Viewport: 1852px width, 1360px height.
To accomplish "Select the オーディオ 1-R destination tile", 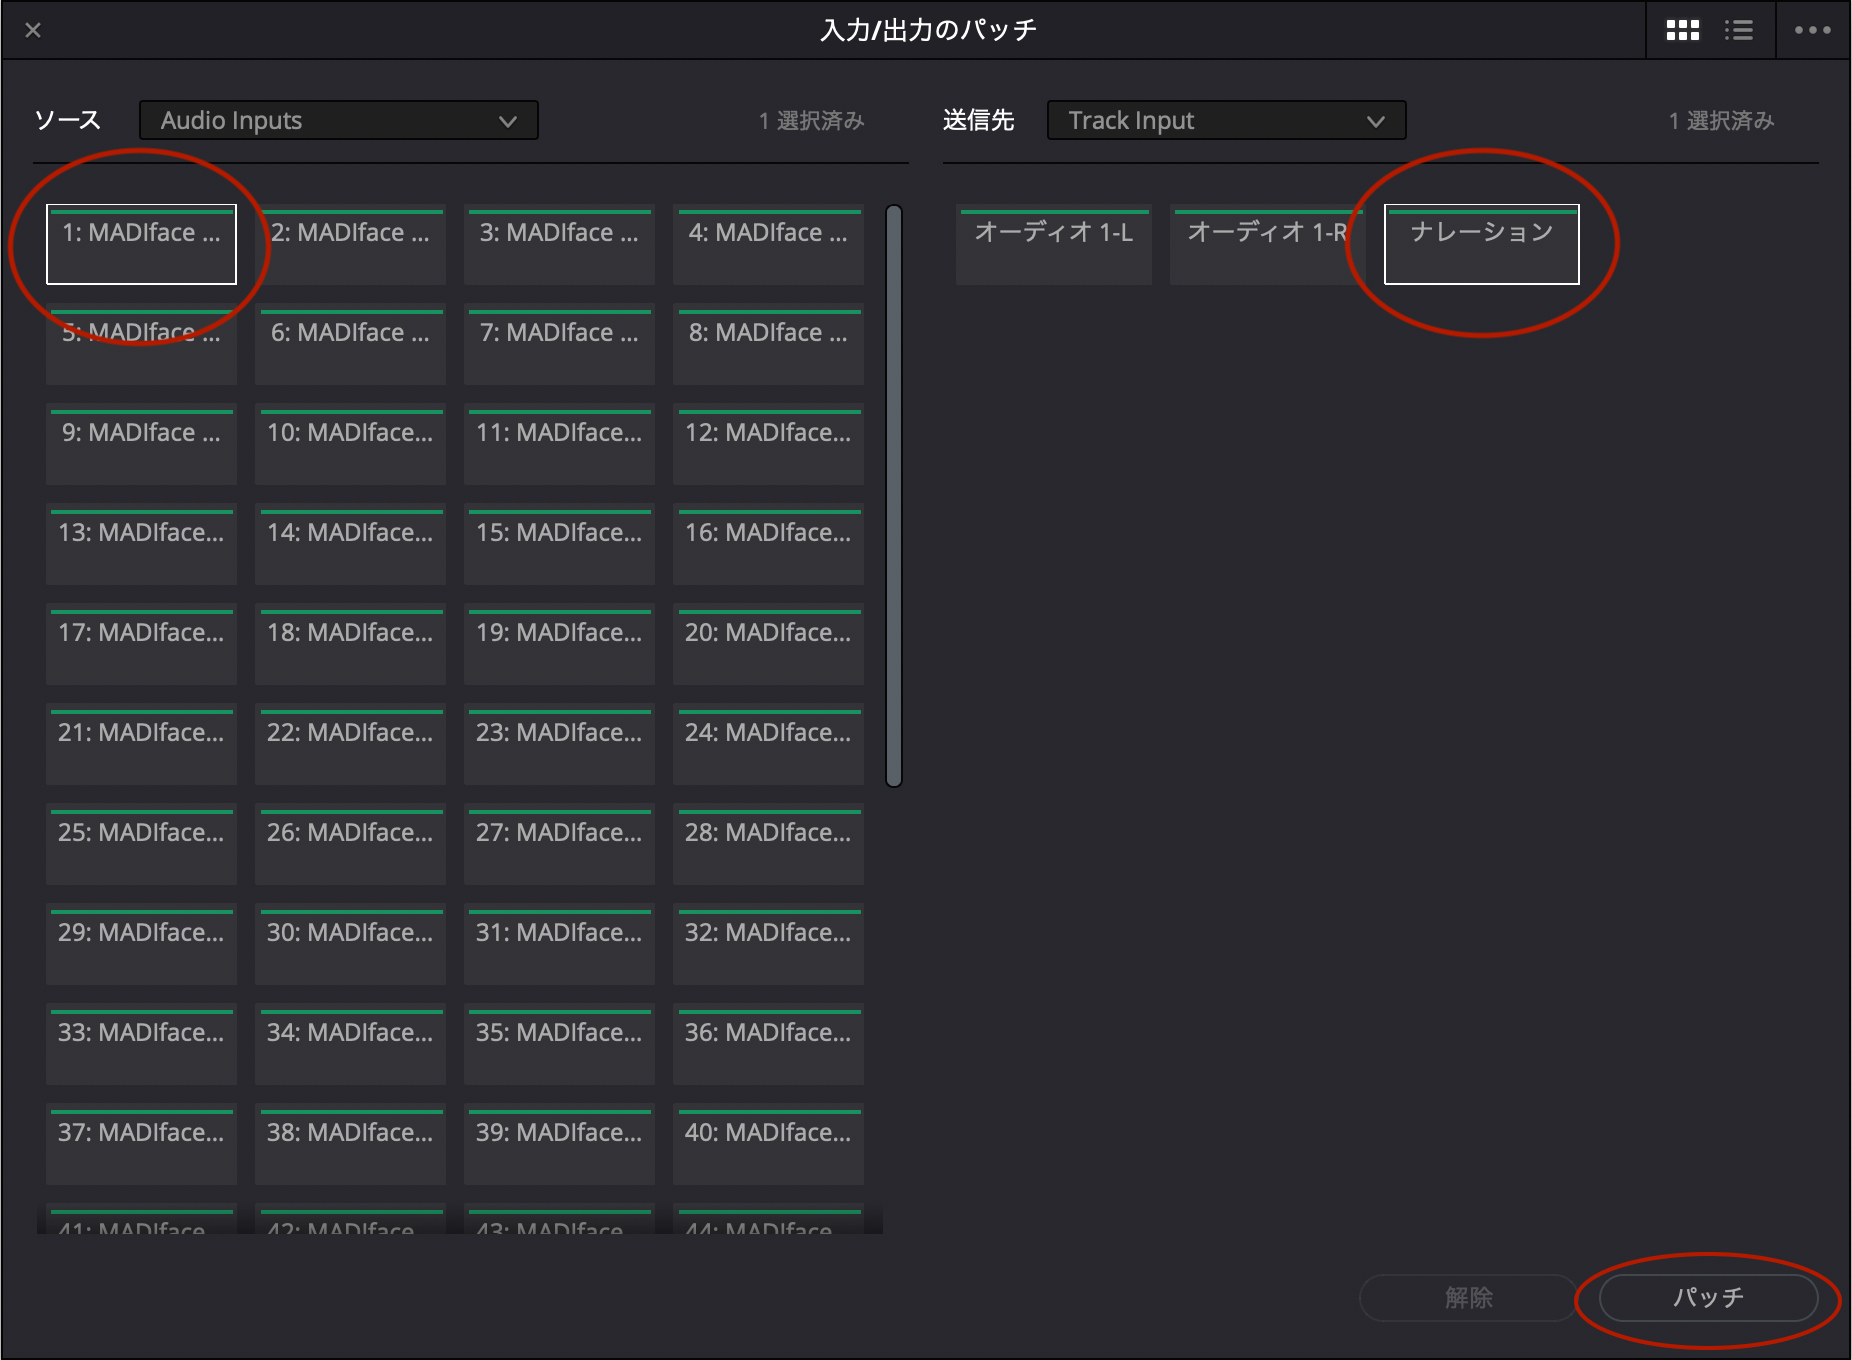I will click(1266, 244).
